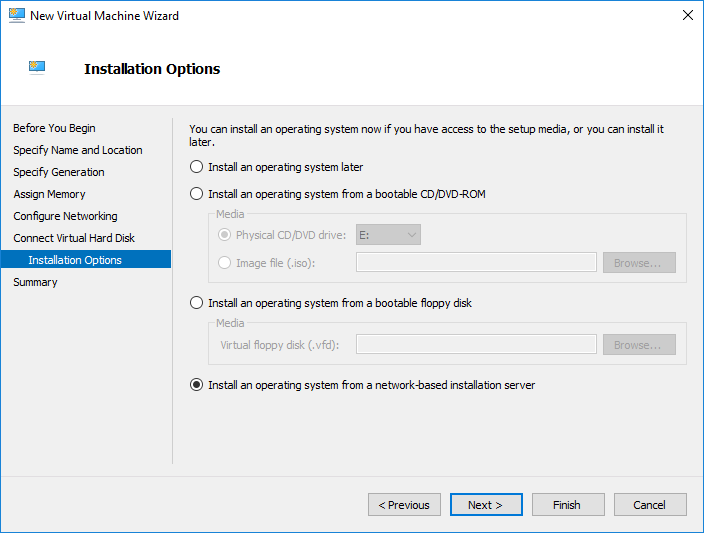This screenshot has width=704, height=533.
Task: Open Specify Name and Location step
Action: point(78,150)
